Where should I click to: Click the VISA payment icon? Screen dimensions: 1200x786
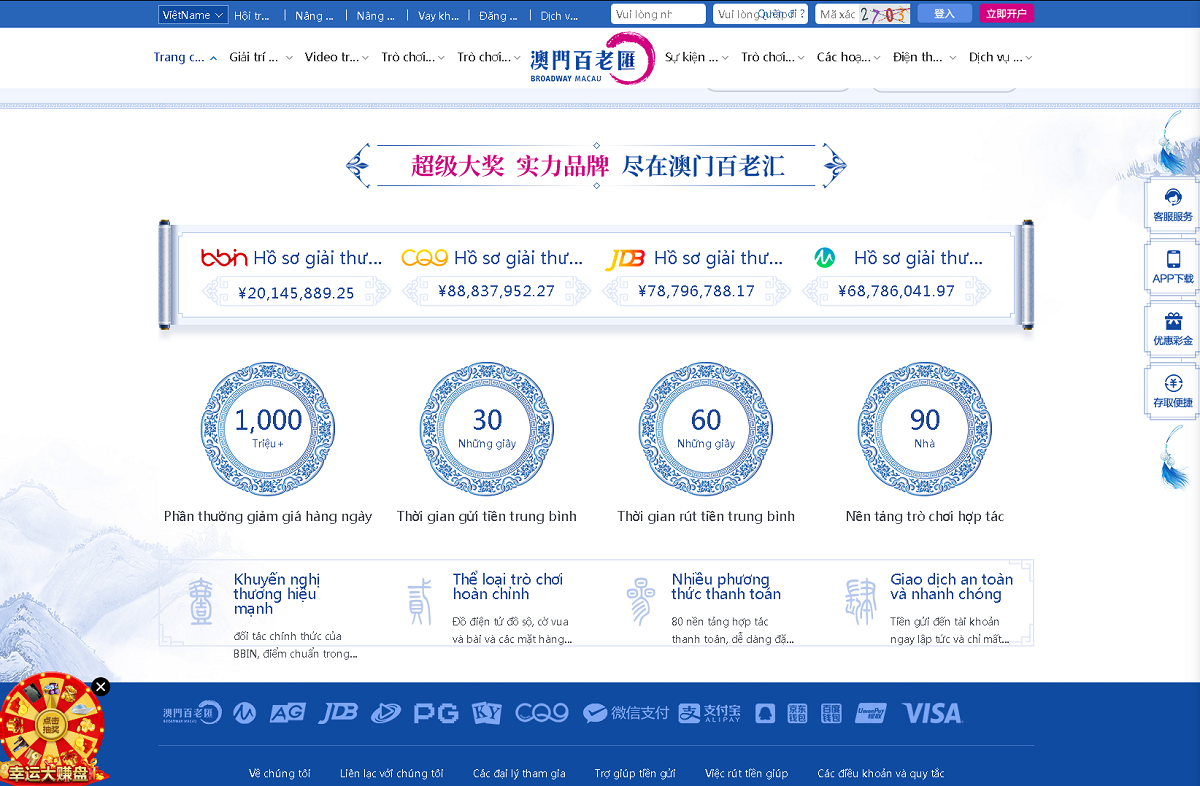coord(932,713)
